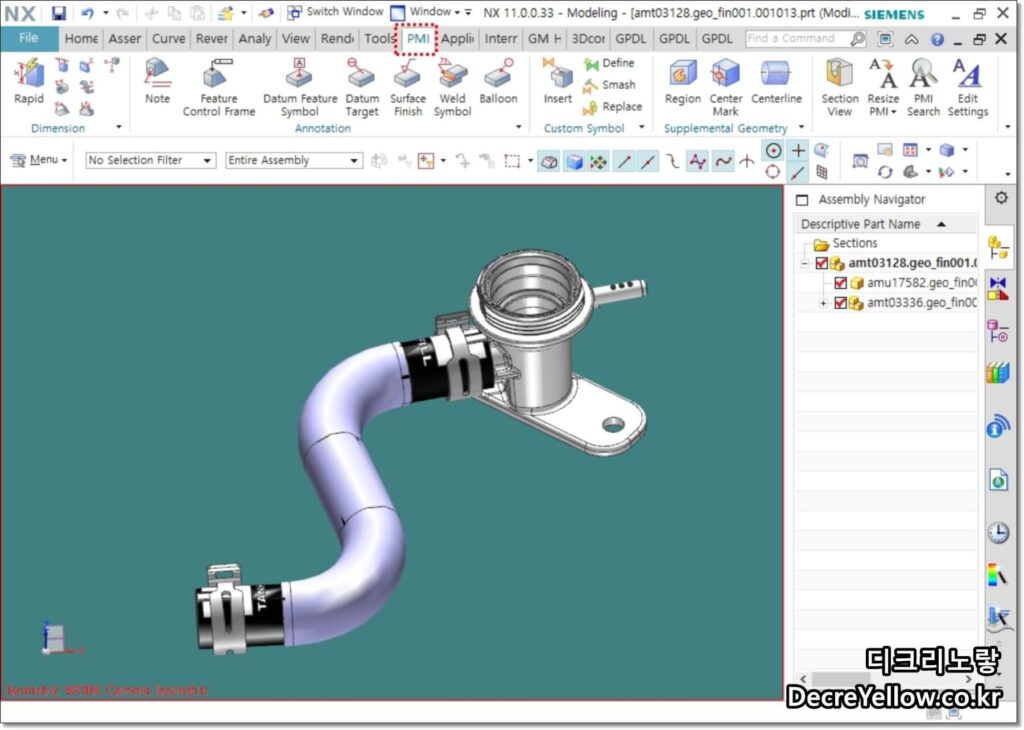Collapse the amt03128.geo_fin001 tree node
Screen dimensions: 1024x730
click(805, 264)
